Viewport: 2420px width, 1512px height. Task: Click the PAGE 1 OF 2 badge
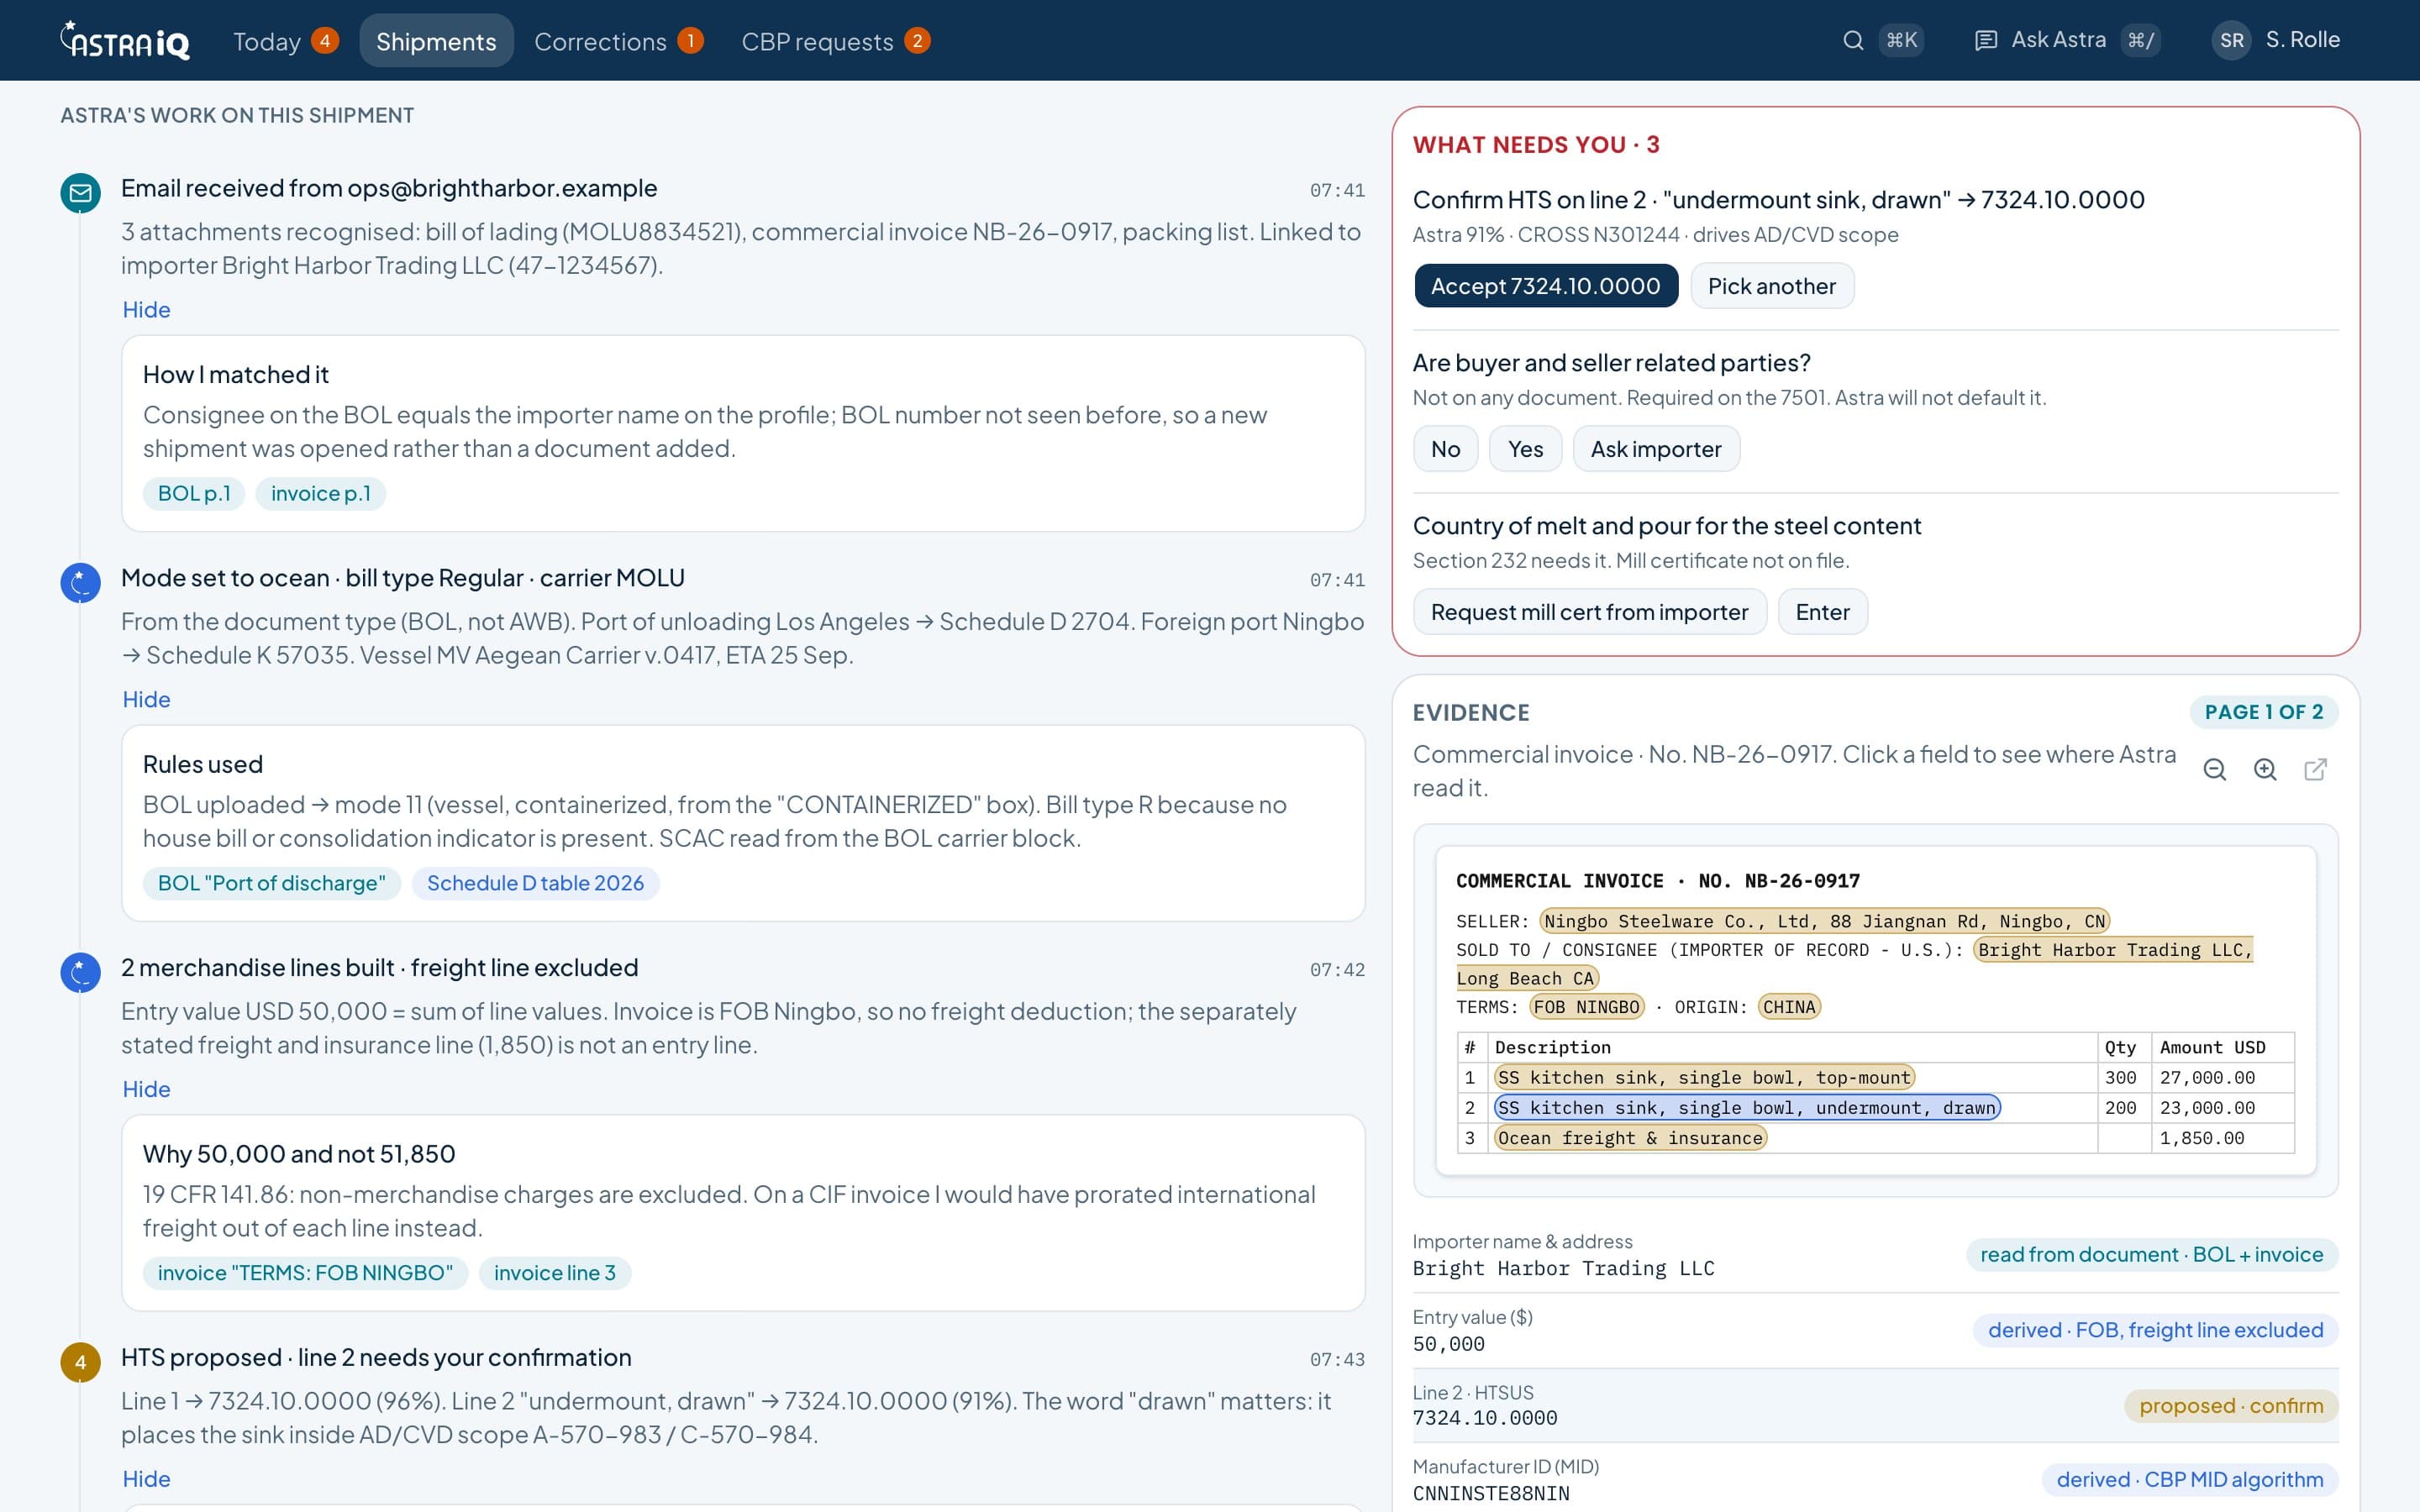pyautogui.click(x=2264, y=712)
